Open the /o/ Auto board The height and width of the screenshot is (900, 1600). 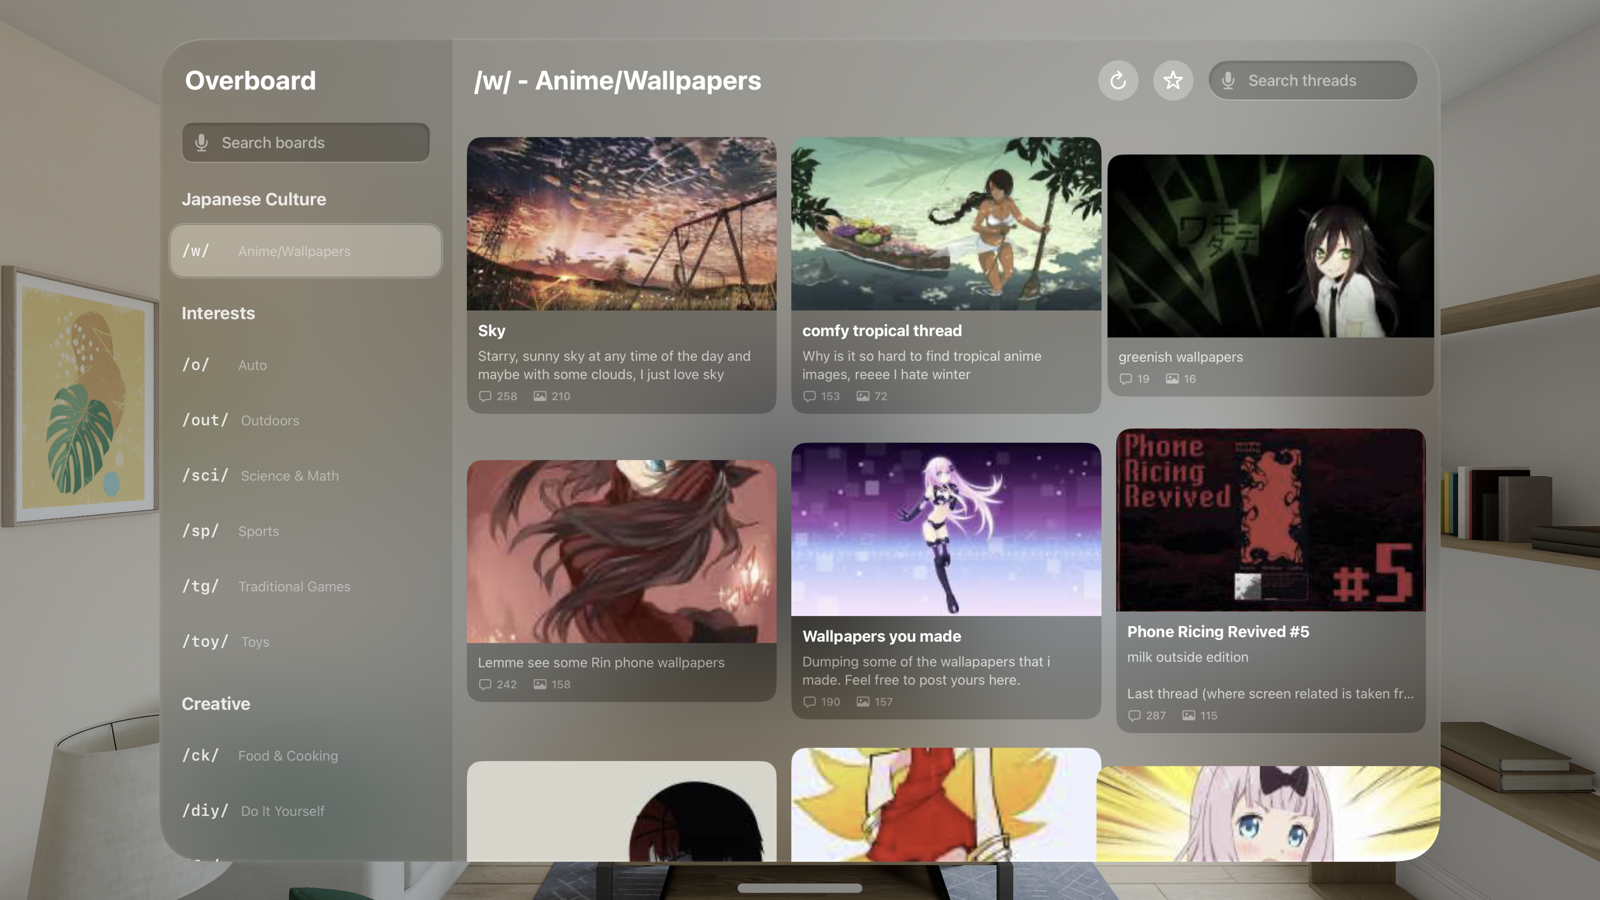pos(252,365)
